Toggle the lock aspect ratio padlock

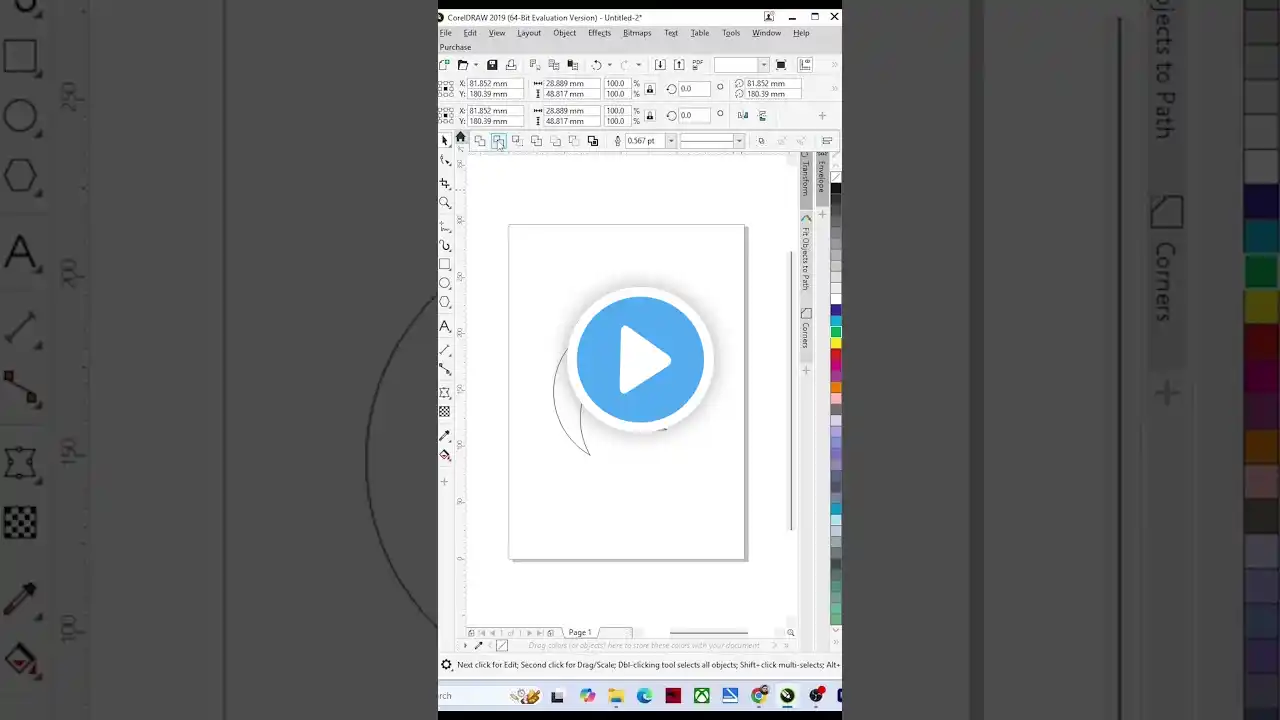[x=650, y=89]
